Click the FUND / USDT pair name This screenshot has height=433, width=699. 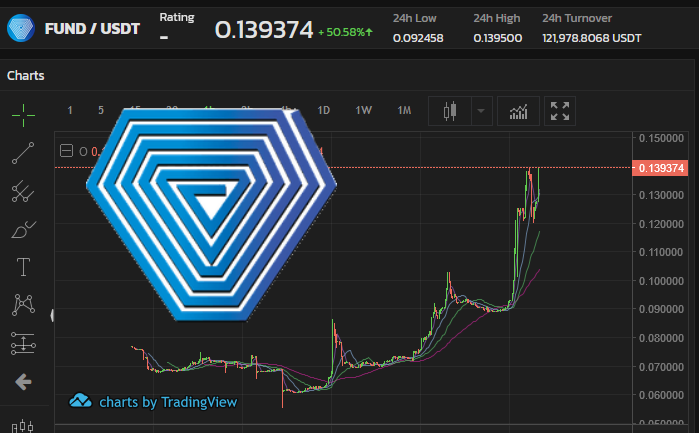[92, 29]
